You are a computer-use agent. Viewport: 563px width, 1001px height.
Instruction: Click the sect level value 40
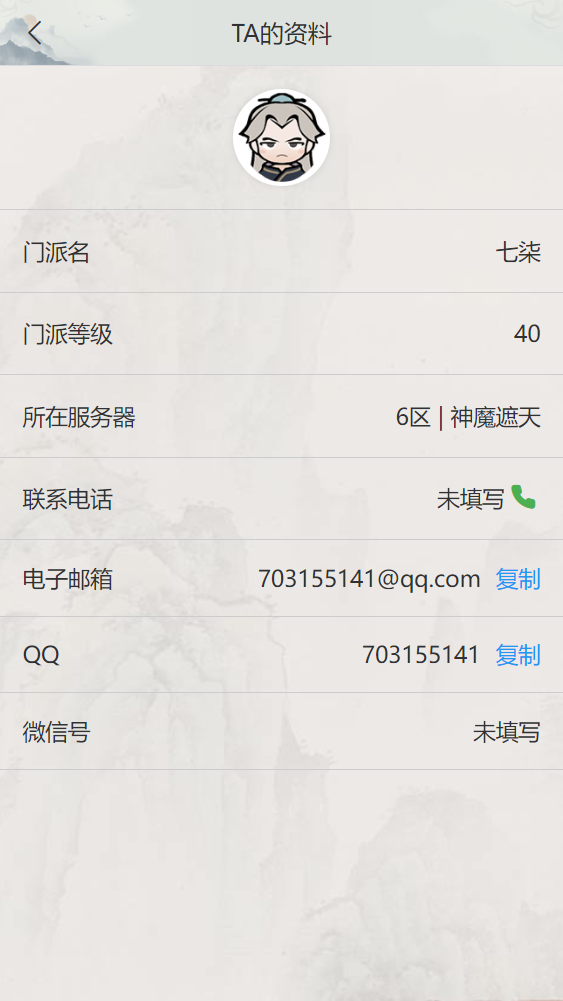coord(527,334)
